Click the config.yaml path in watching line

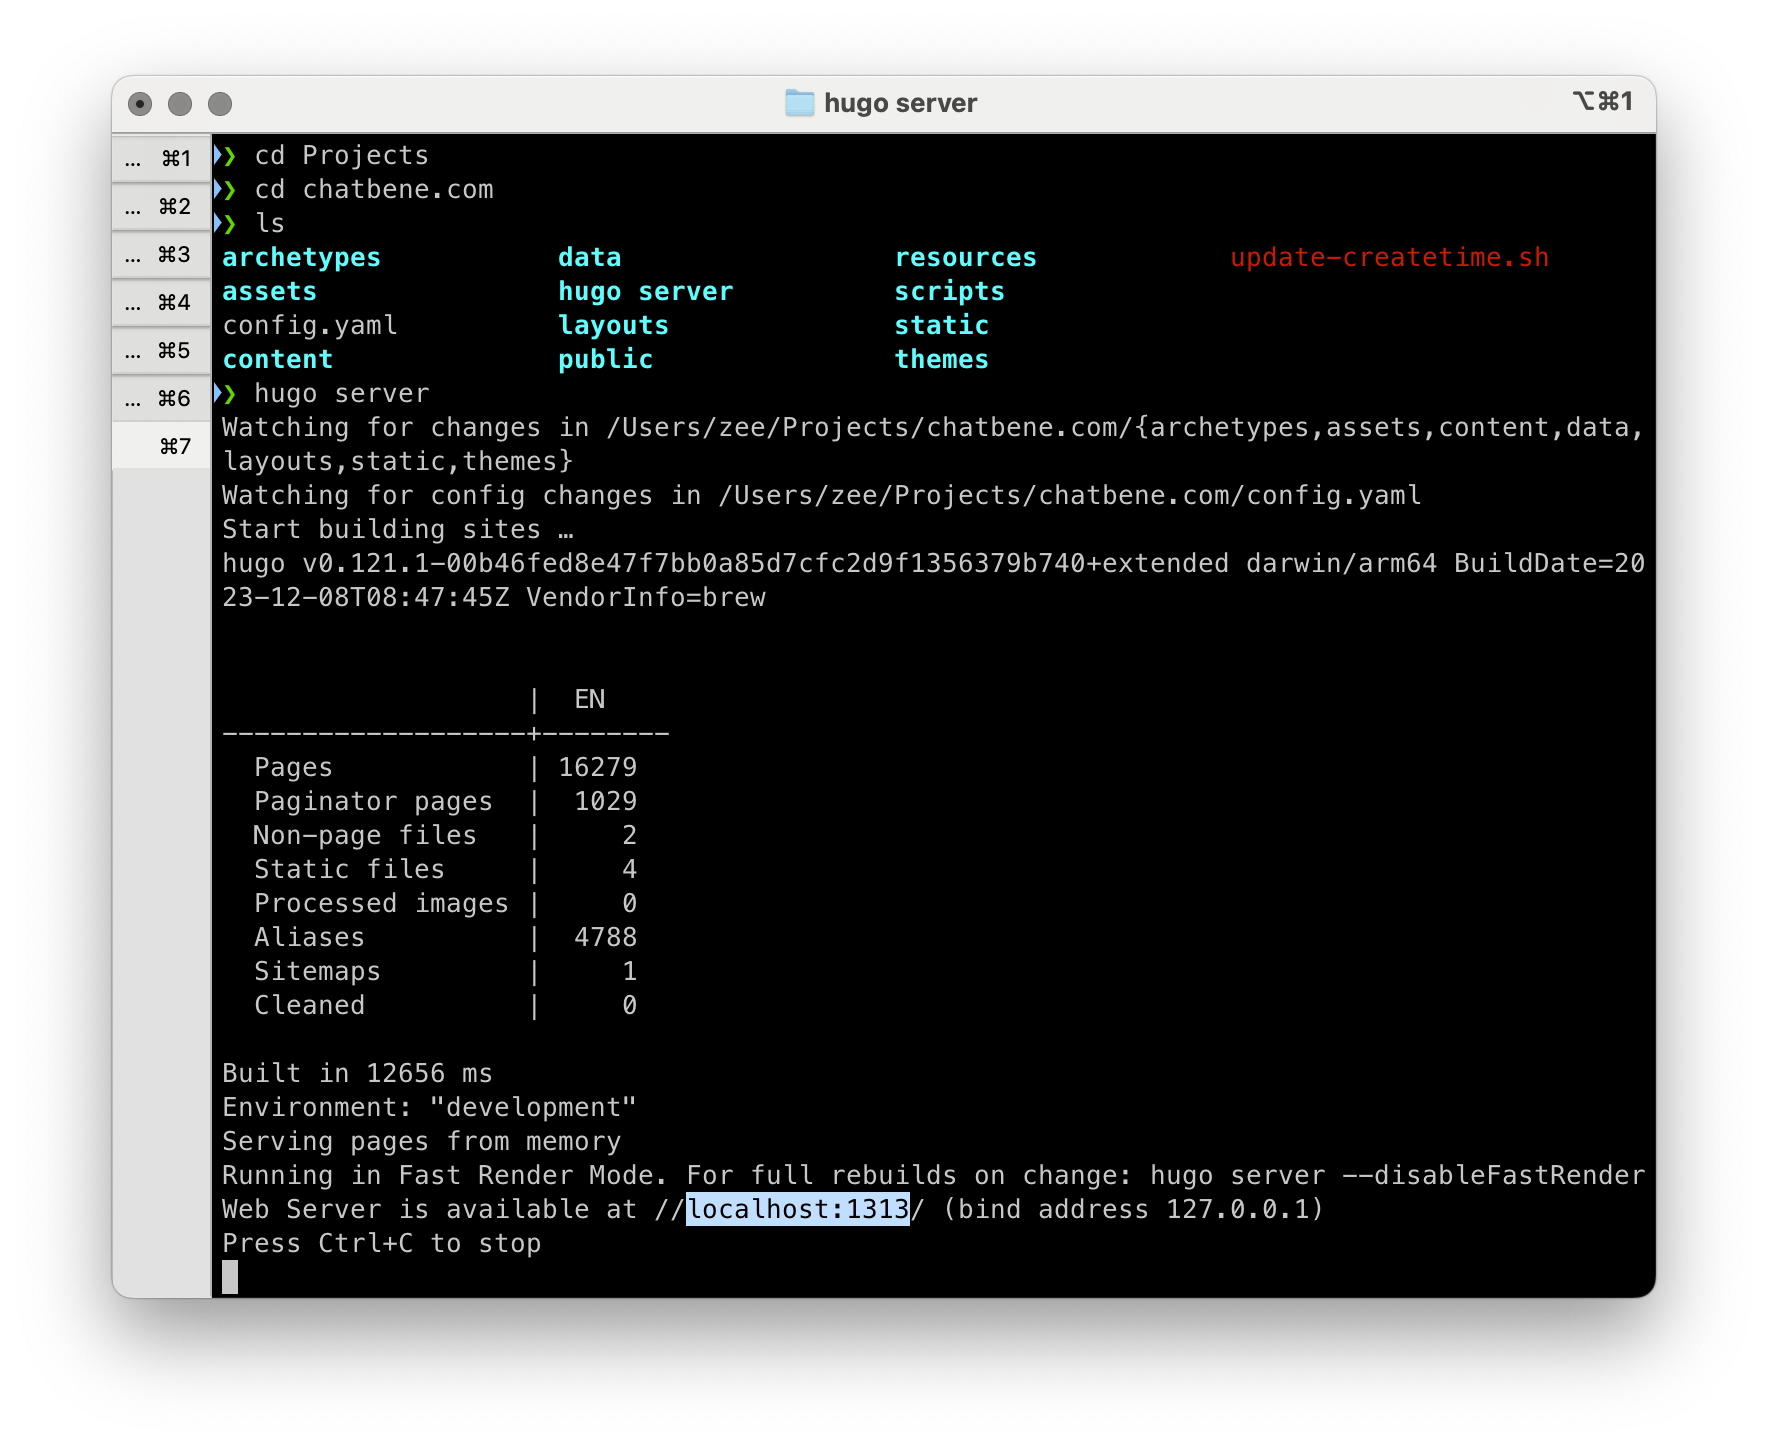pyautogui.click(x=1070, y=496)
